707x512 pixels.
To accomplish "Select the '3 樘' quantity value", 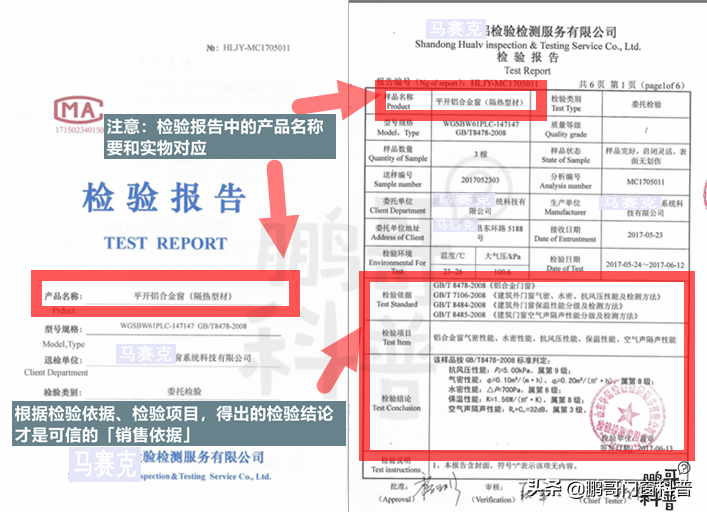I will pyautogui.click(x=481, y=154).
